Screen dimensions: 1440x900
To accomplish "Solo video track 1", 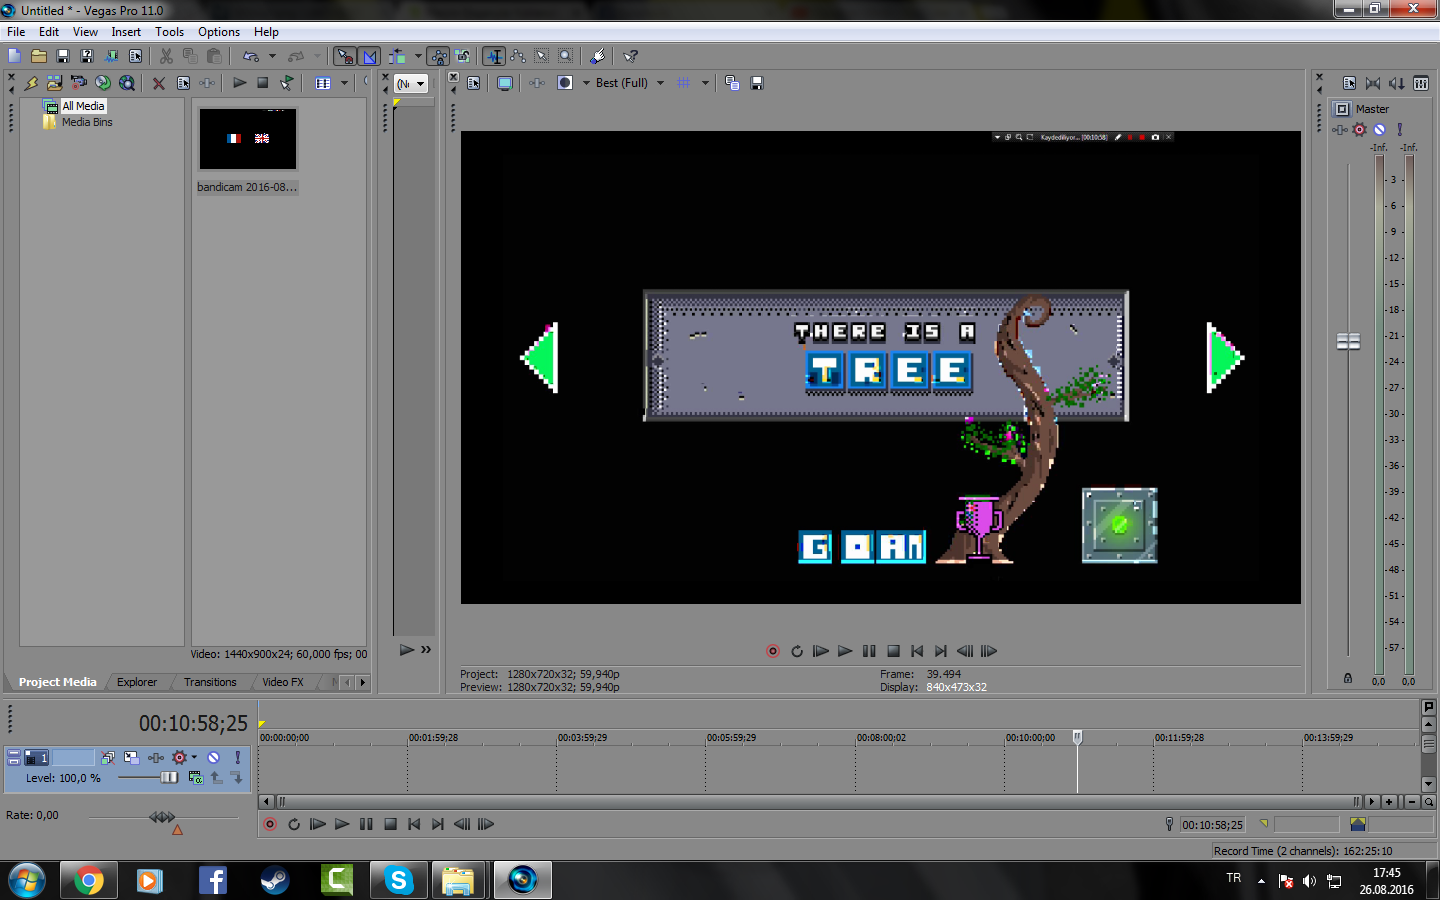I will point(237,758).
